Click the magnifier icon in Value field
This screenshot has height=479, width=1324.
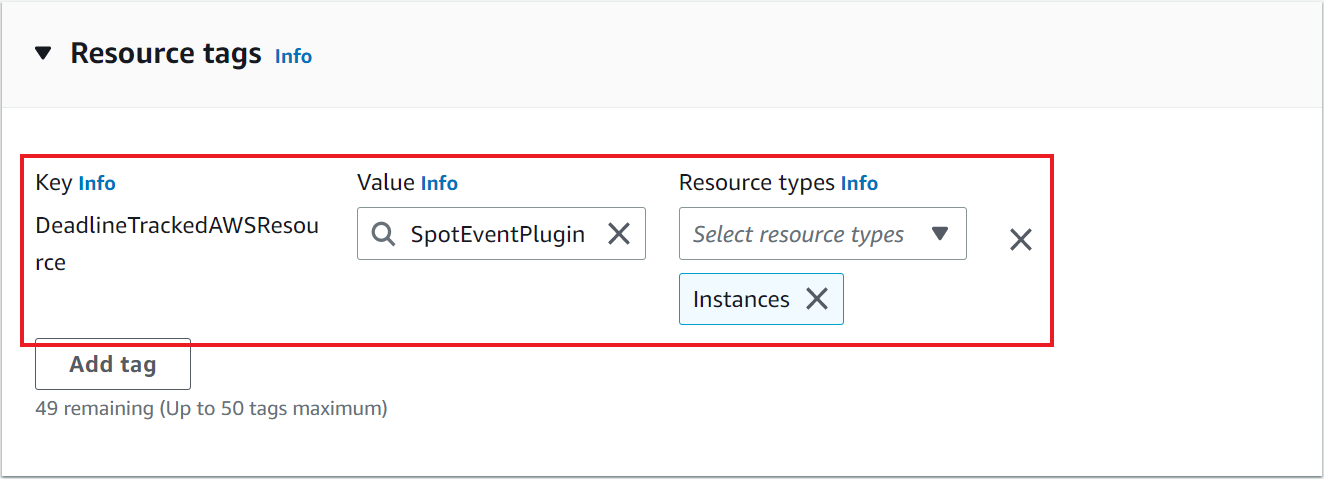pyautogui.click(x=383, y=234)
